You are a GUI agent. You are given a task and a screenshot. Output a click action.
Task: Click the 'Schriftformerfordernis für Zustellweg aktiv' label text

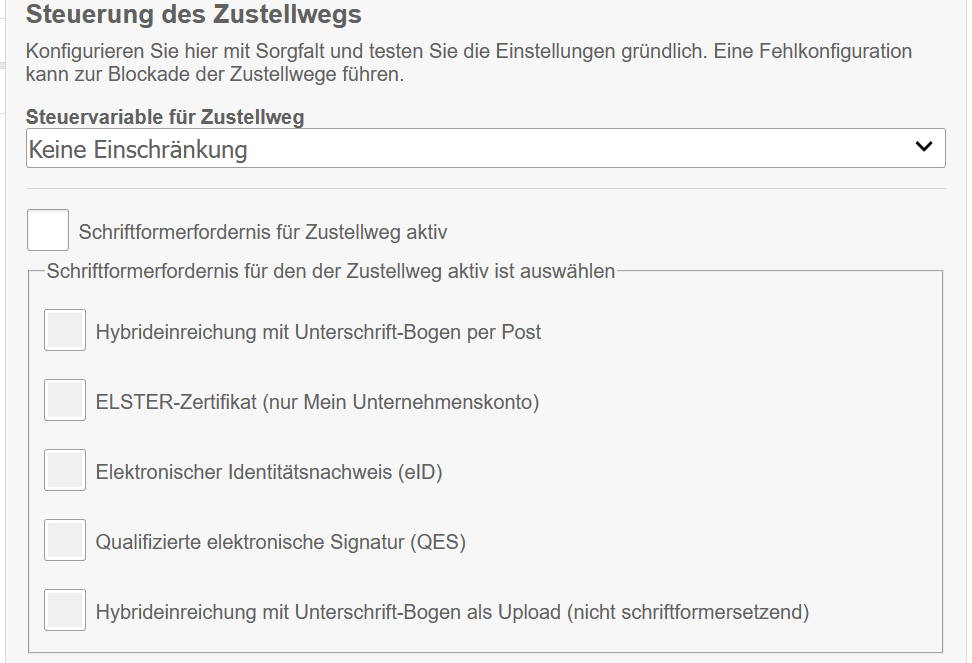click(x=263, y=232)
